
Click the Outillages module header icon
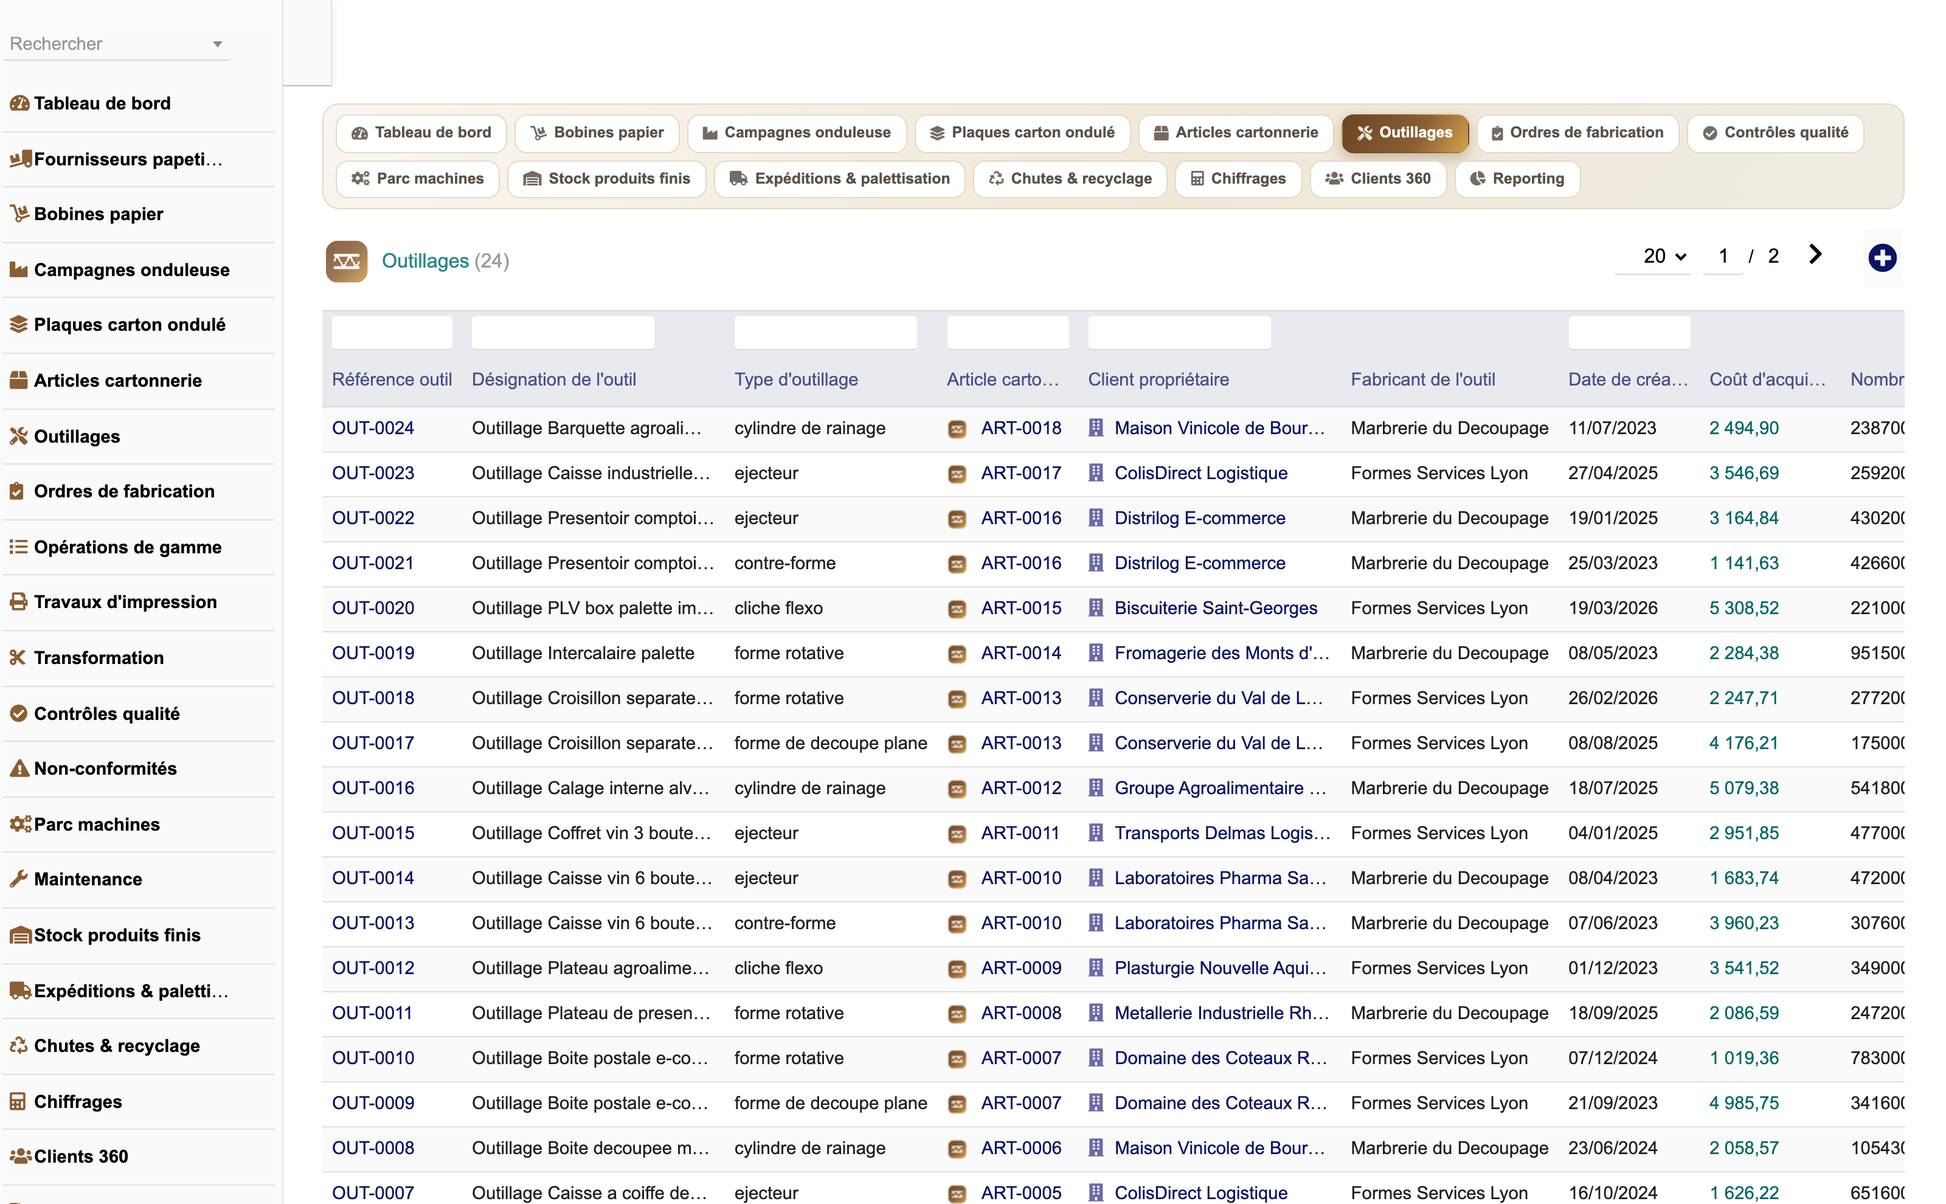pos(346,261)
